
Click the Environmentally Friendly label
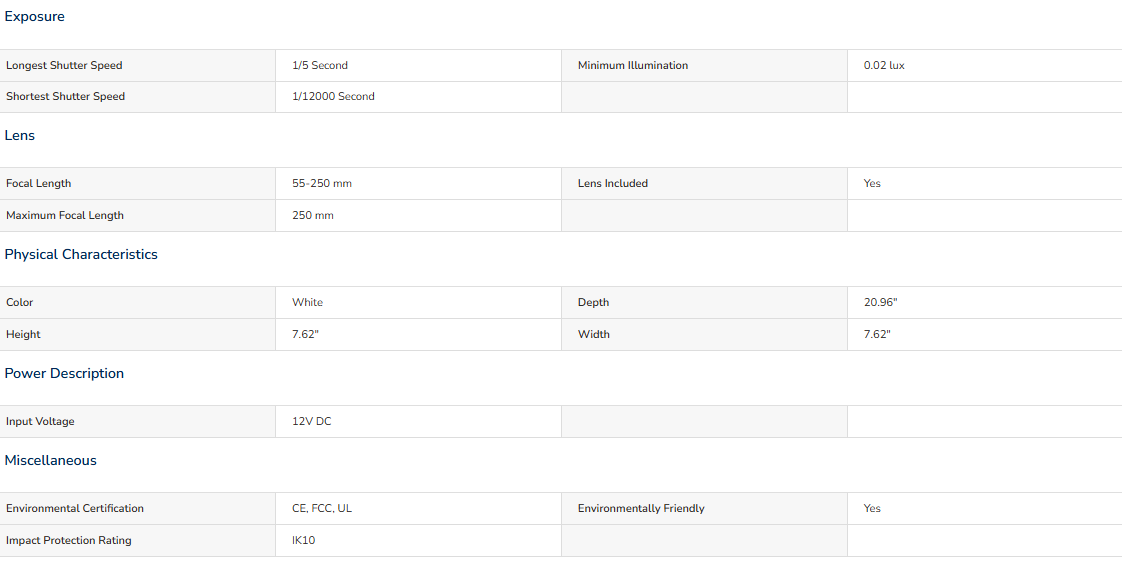(641, 509)
